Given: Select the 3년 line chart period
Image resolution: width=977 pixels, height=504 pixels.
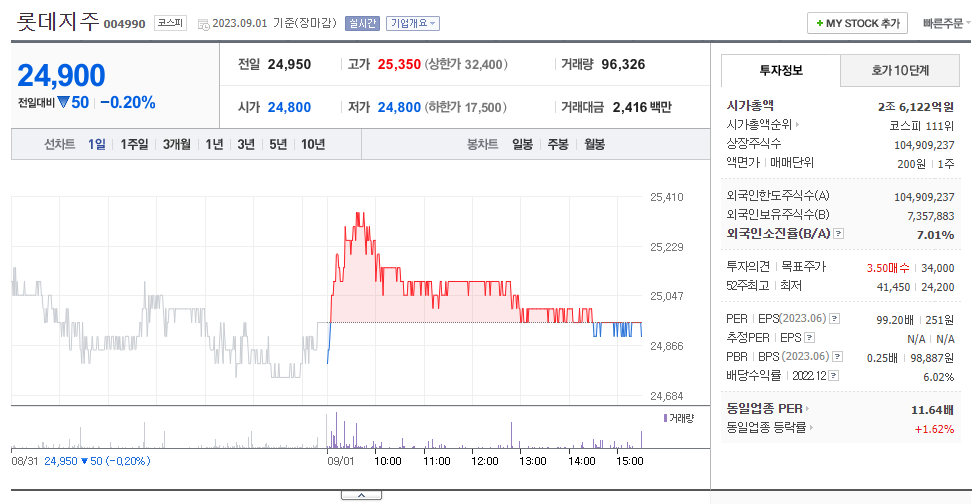Looking at the screenshot, I should [246, 145].
